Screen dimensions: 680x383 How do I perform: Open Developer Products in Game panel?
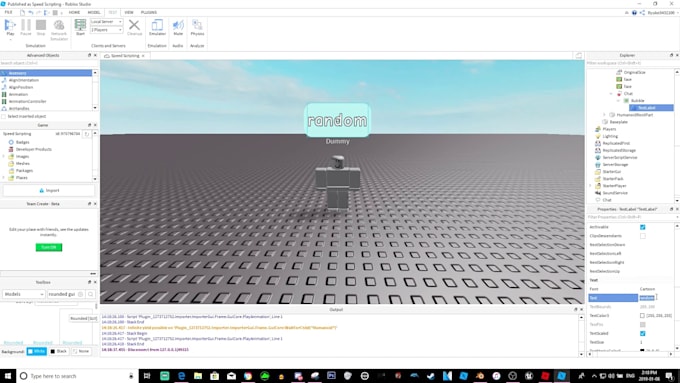tap(33, 149)
